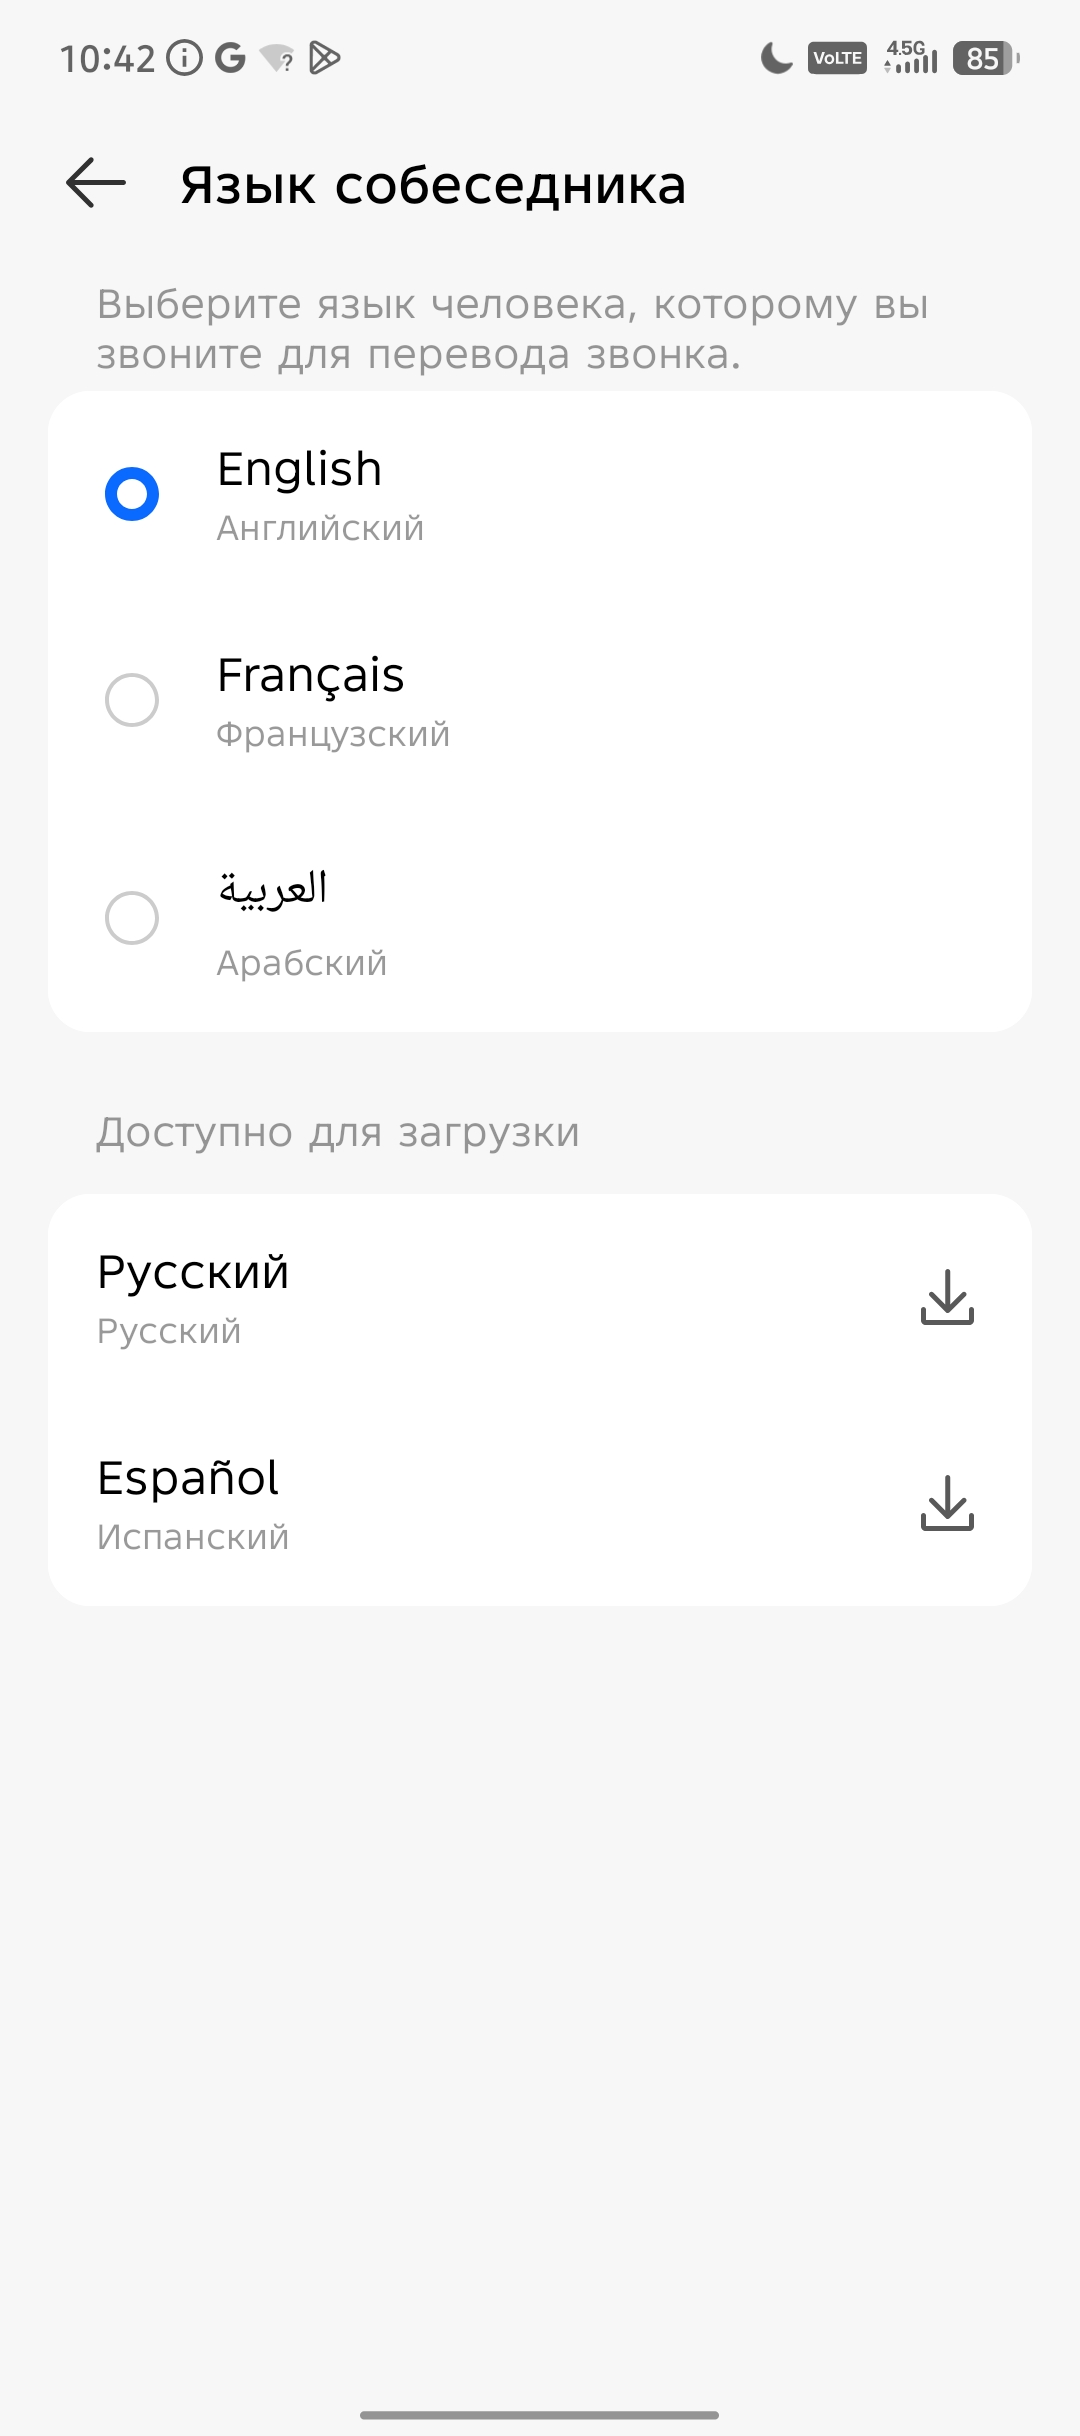
Task: Tap the back arrow icon
Action: pyautogui.click(x=96, y=183)
